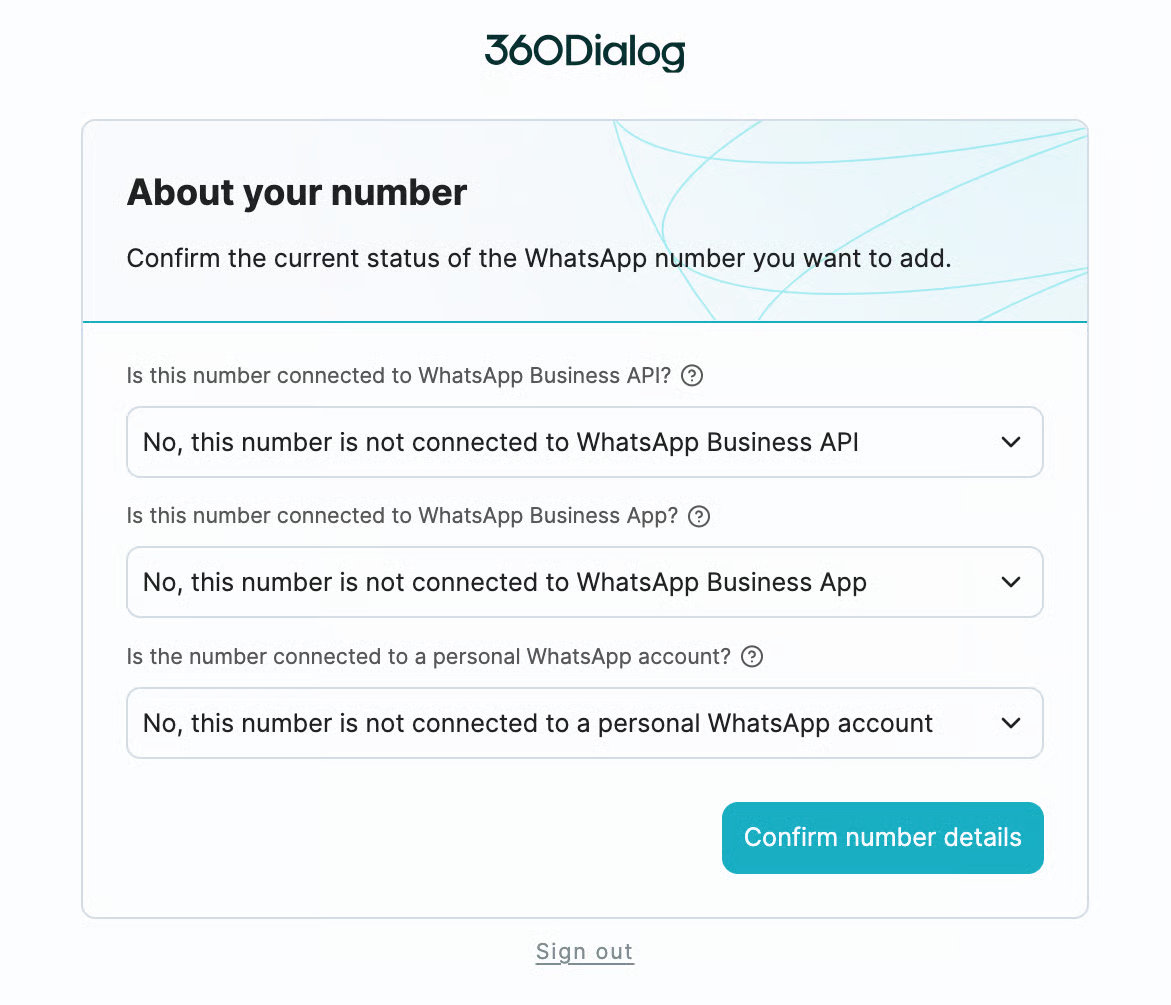This screenshot has height=1005, width=1171.
Task: Select the "not connected to a personal WhatsApp account" text
Action: [x=538, y=723]
